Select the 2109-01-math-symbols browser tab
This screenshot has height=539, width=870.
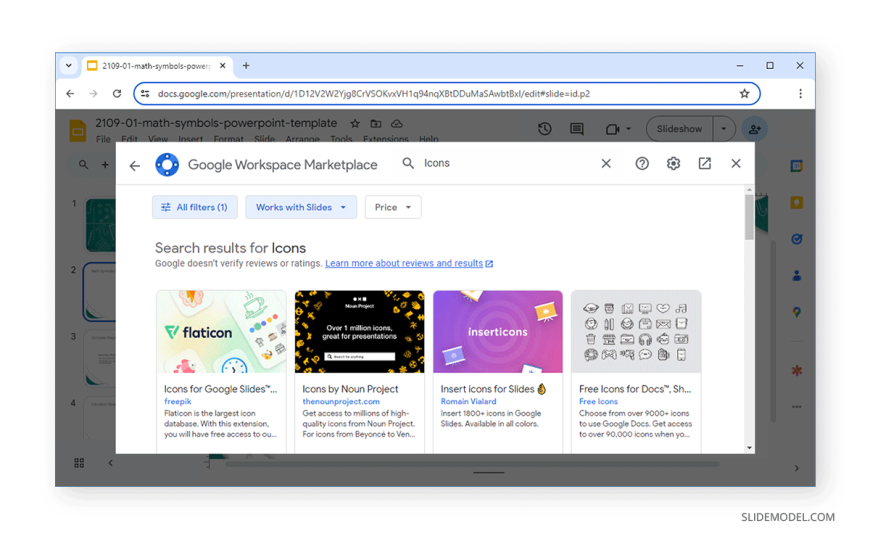[156, 66]
